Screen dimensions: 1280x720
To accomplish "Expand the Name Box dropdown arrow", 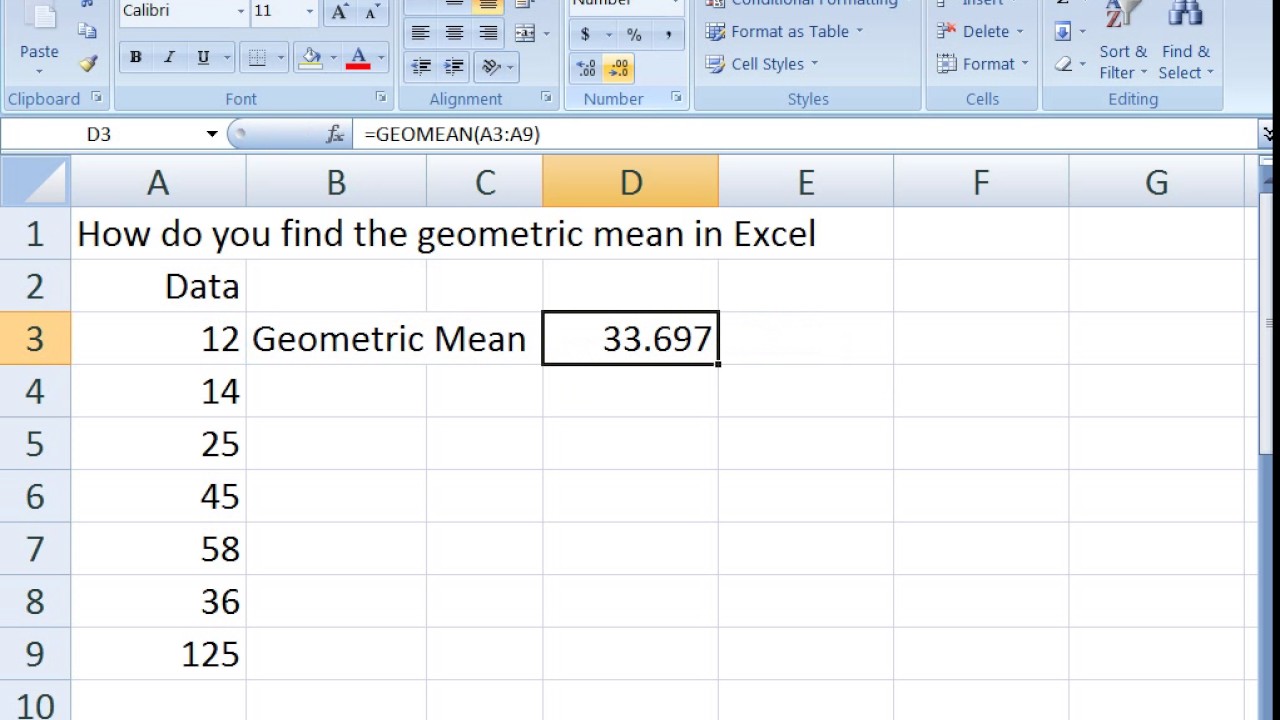I will click(212, 134).
